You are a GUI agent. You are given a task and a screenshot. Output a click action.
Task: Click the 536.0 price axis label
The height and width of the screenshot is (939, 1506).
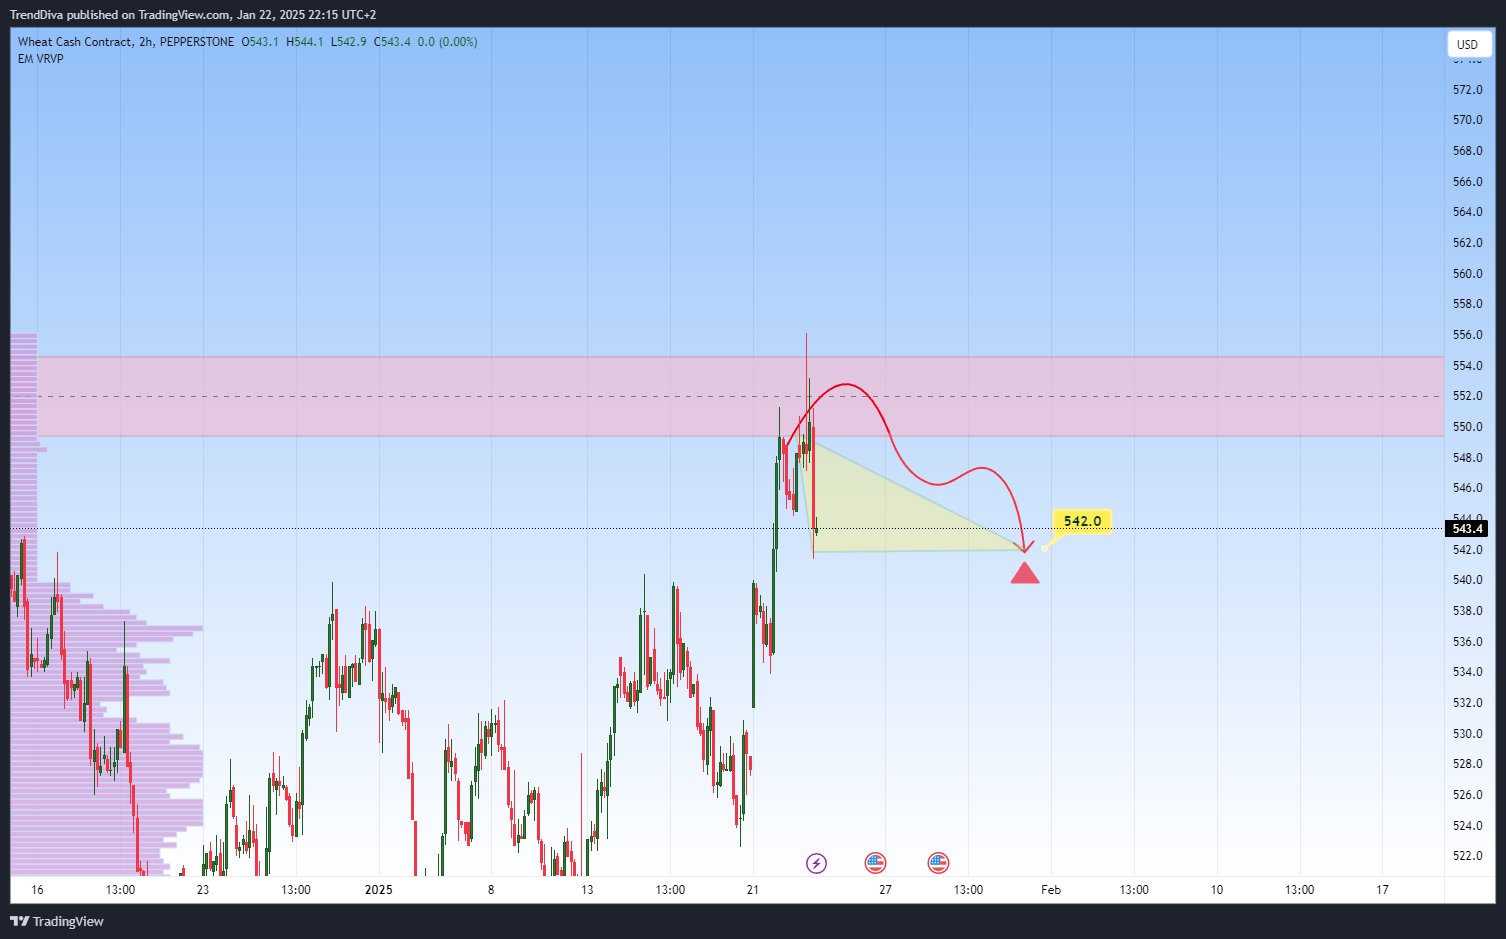tap(1467, 642)
